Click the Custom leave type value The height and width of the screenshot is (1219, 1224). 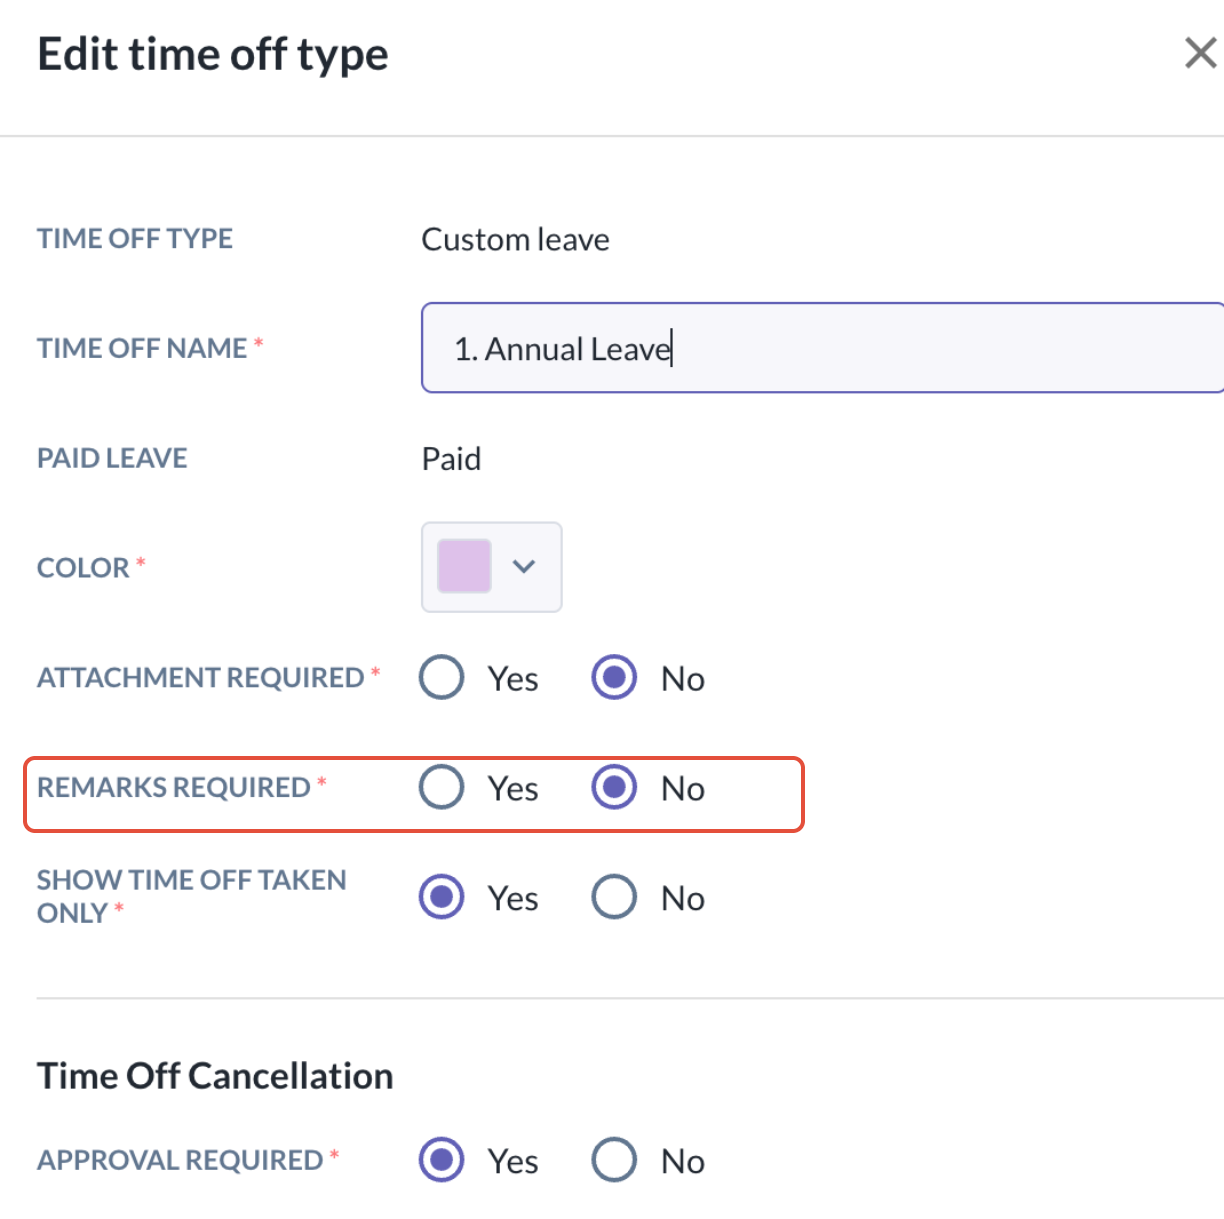click(515, 240)
